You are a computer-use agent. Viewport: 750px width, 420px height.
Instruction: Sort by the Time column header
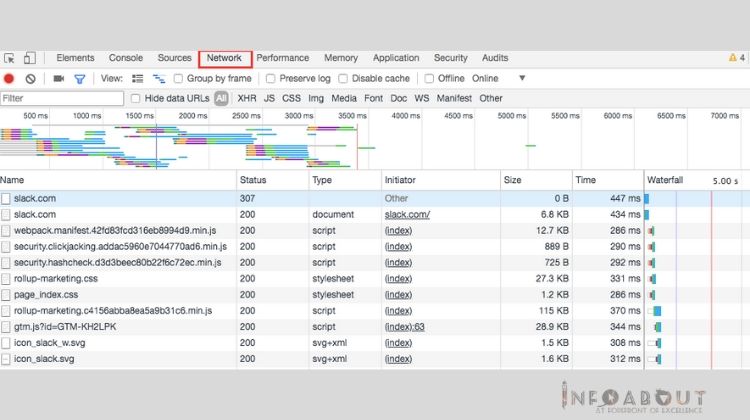point(608,180)
